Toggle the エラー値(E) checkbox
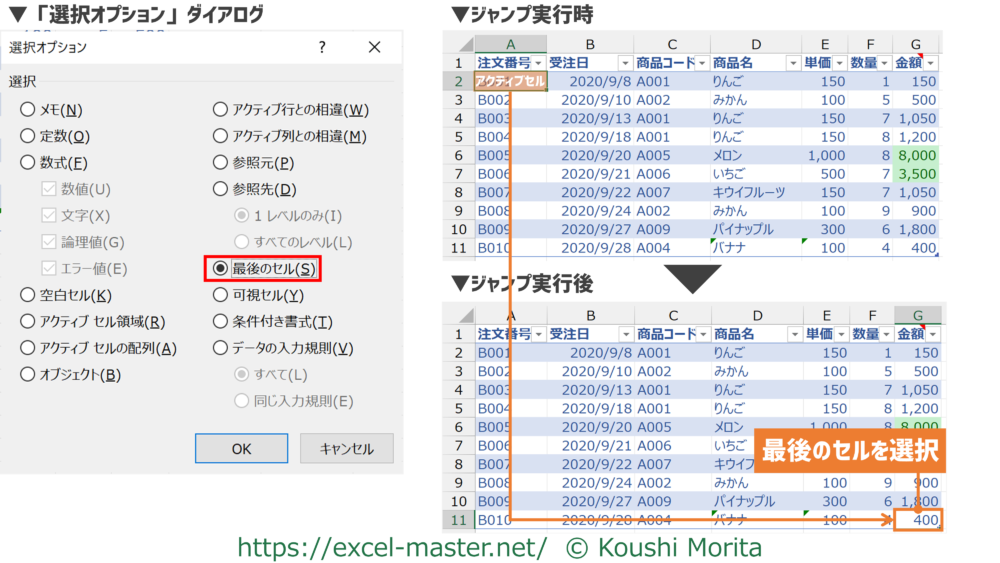 (x=49, y=268)
